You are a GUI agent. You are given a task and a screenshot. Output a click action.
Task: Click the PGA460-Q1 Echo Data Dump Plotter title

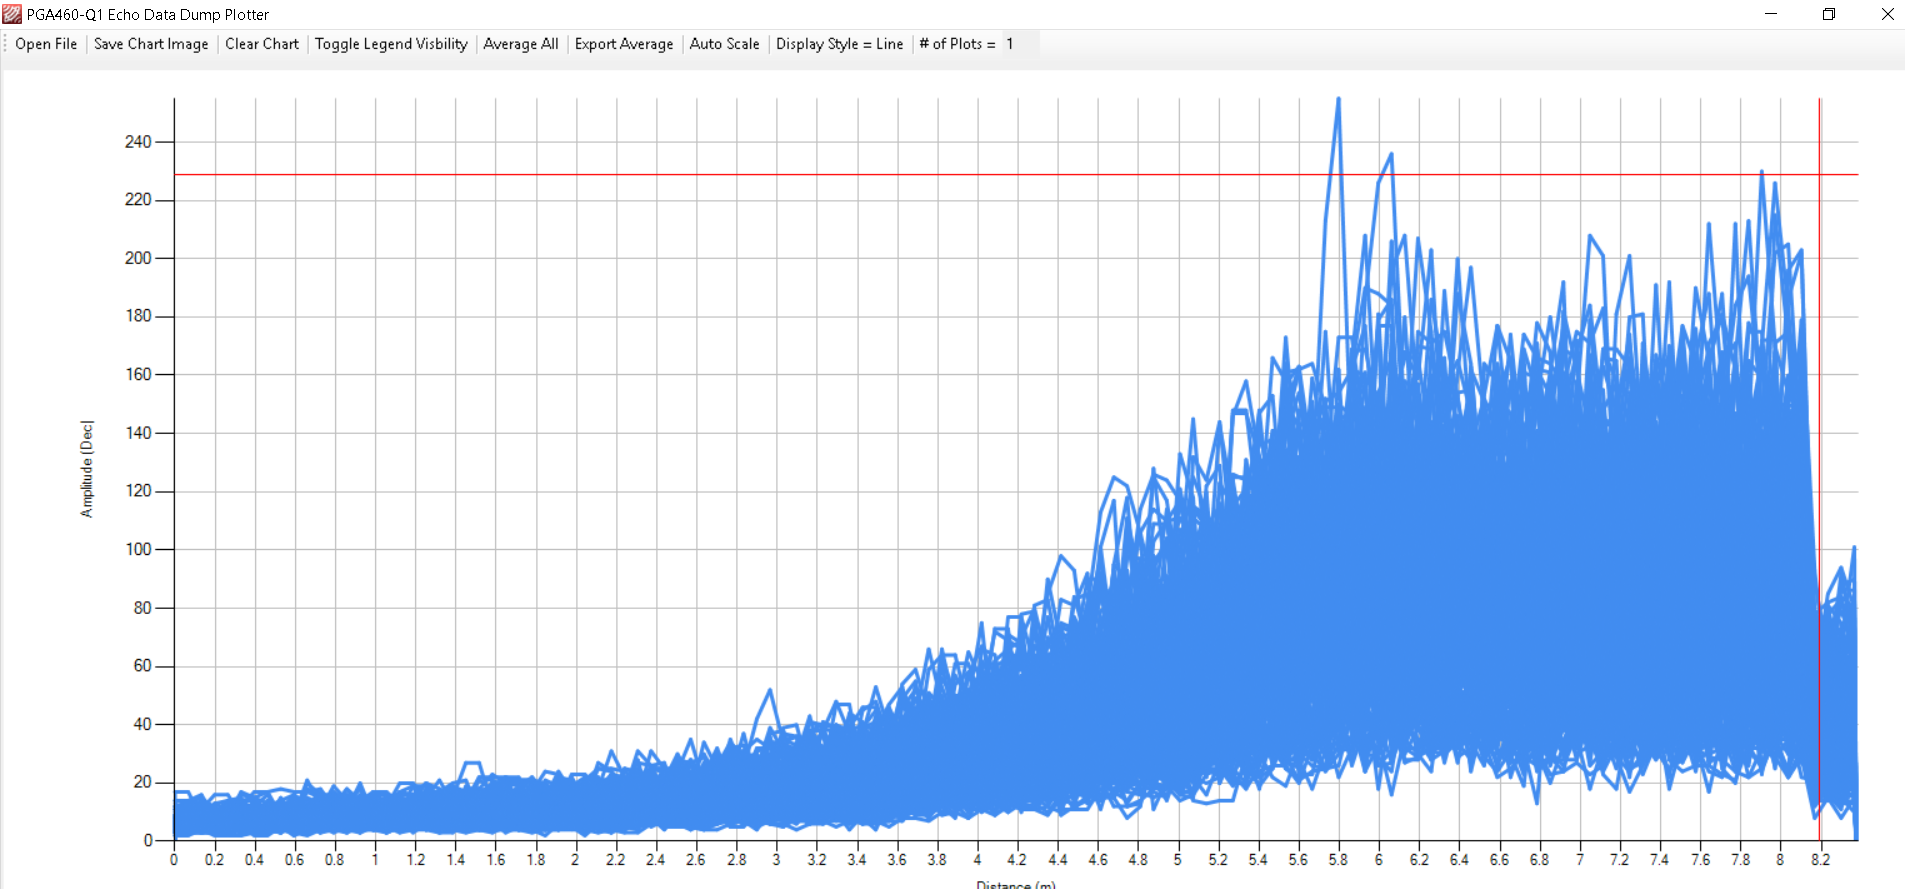pos(148,14)
